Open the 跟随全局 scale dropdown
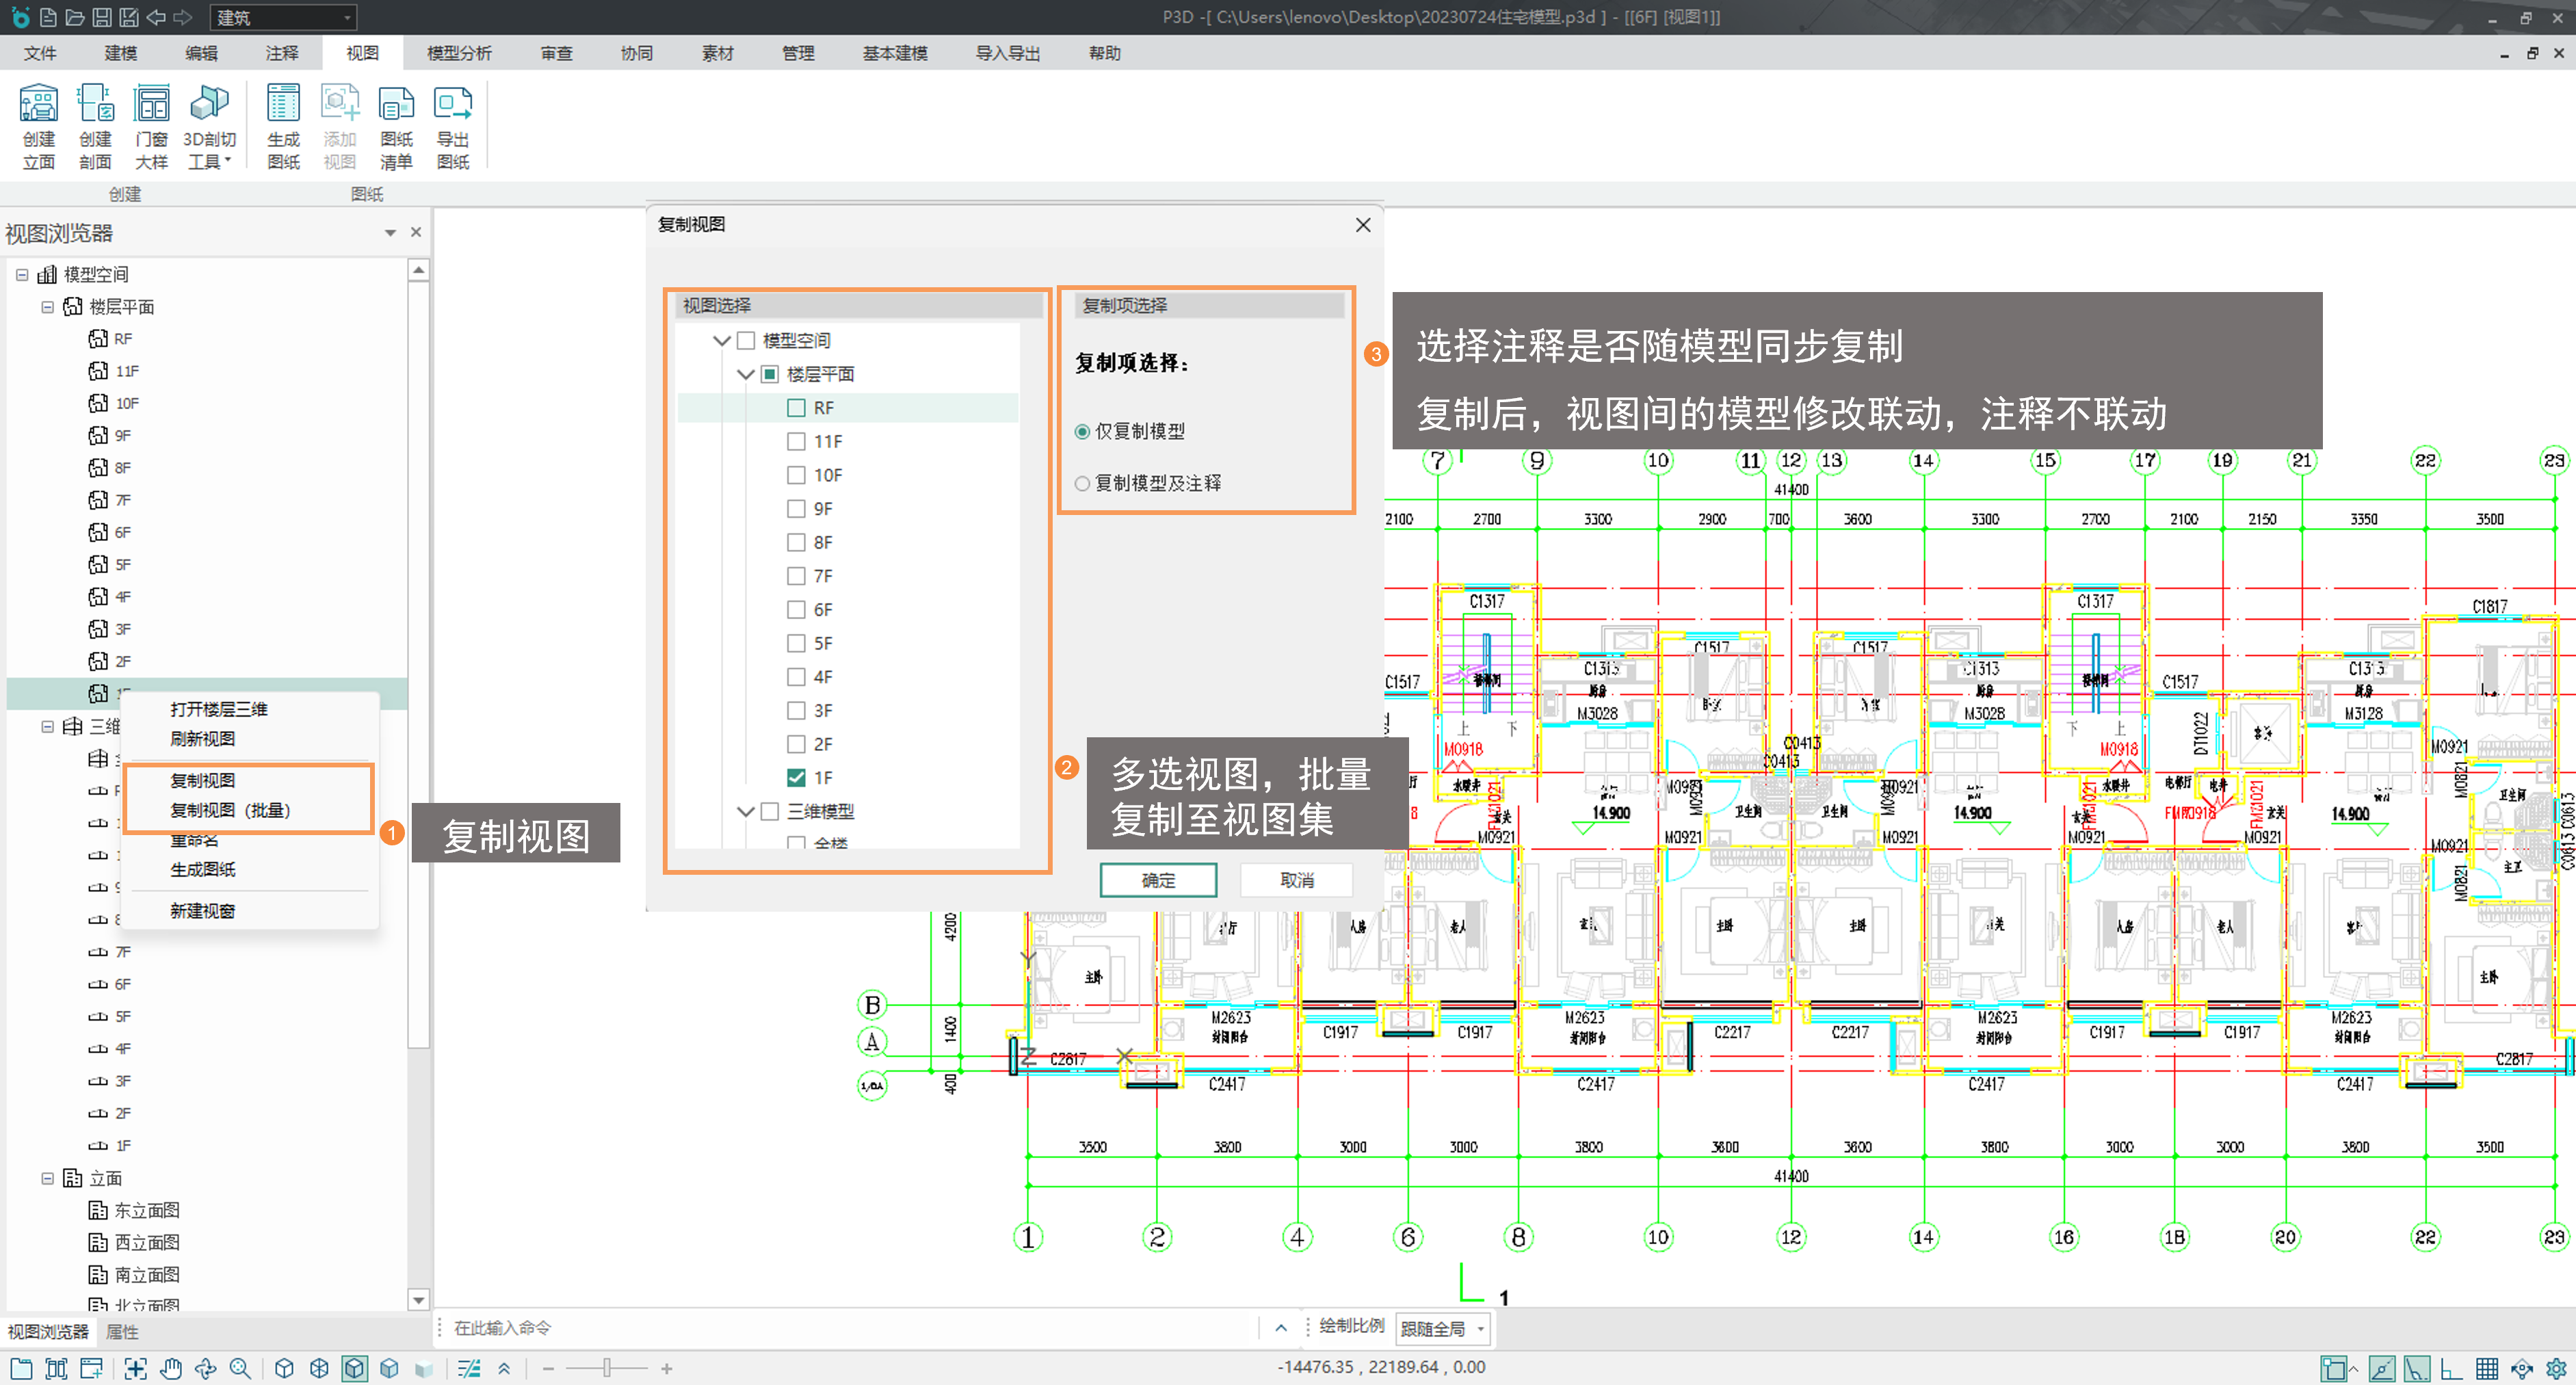 [x=1443, y=1328]
